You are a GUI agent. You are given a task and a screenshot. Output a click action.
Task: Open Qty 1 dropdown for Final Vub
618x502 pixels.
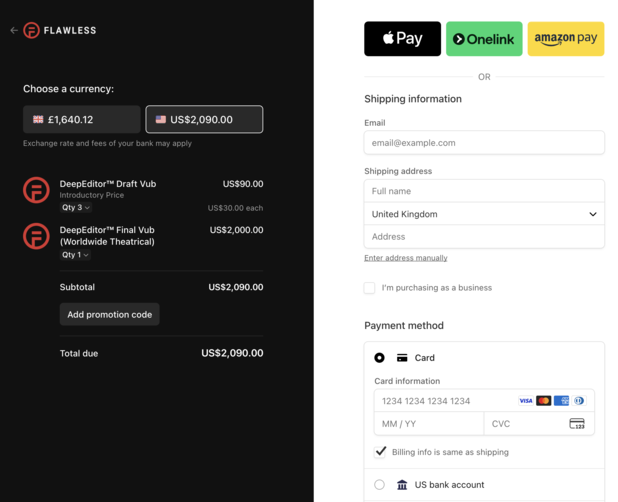75,255
